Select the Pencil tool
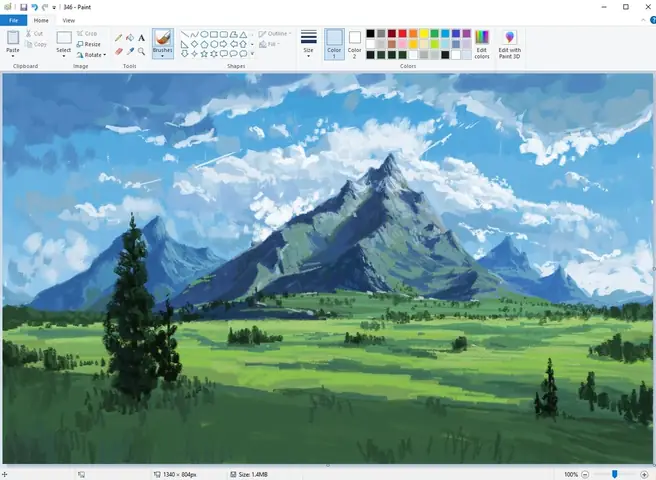 click(119, 38)
